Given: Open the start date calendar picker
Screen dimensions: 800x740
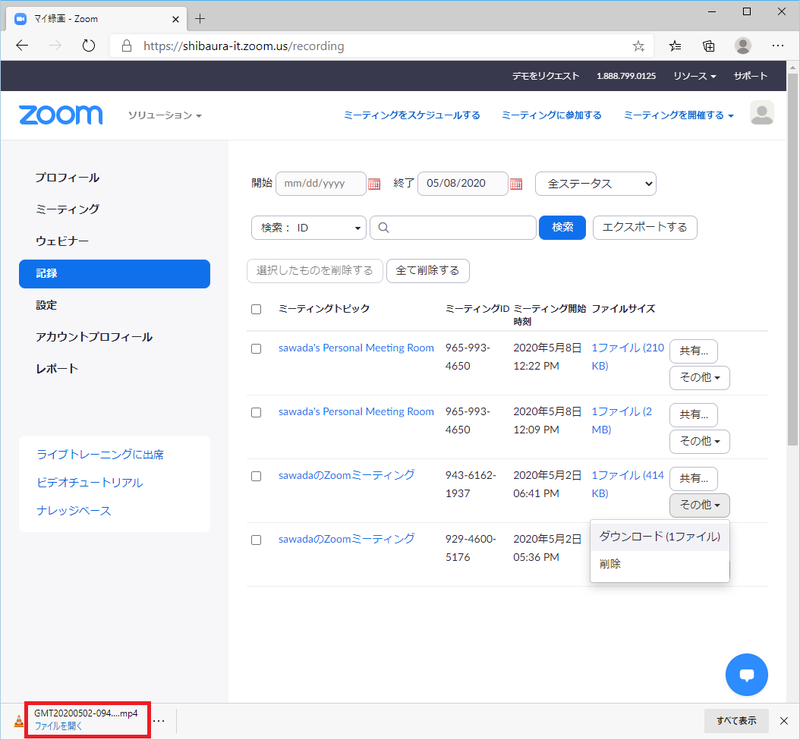Looking at the screenshot, I should coord(374,184).
